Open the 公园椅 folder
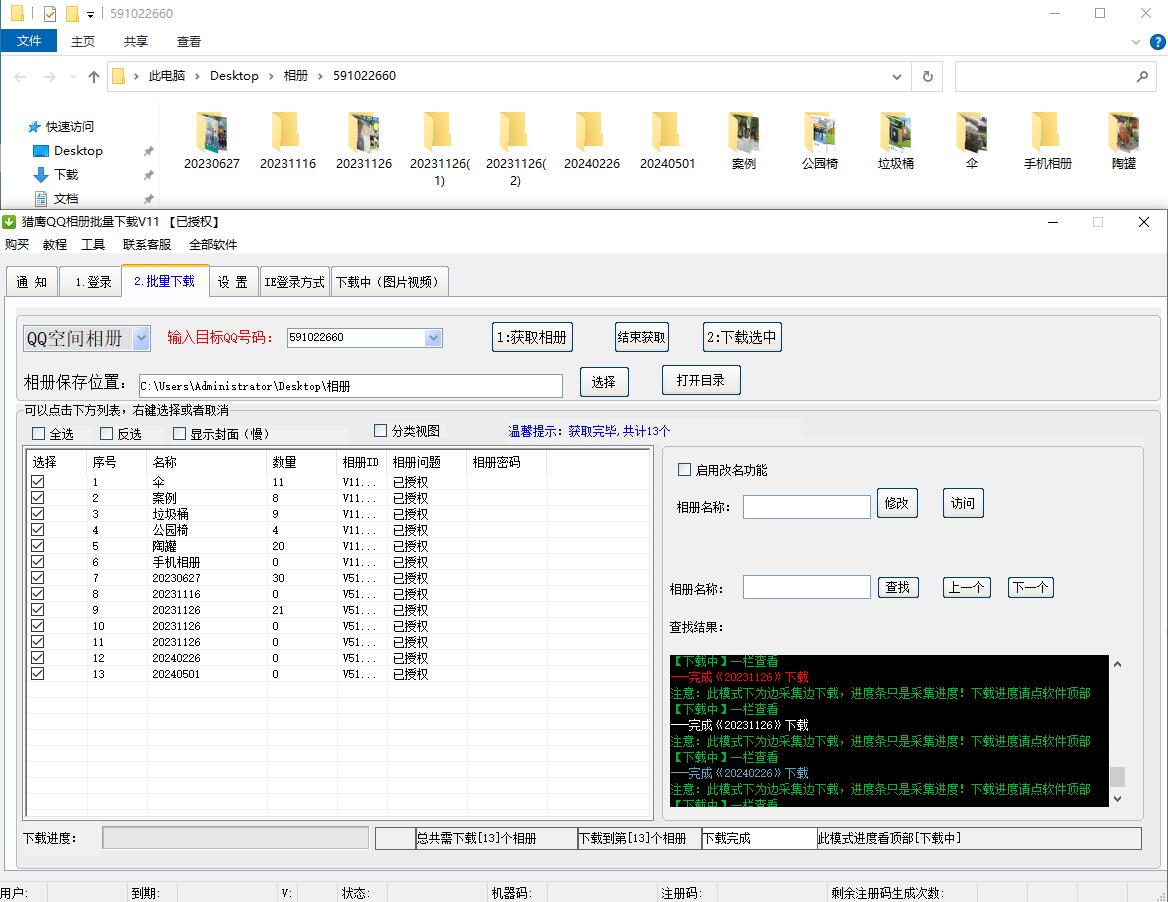Viewport: 1168px width, 902px height. [x=819, y=141]
